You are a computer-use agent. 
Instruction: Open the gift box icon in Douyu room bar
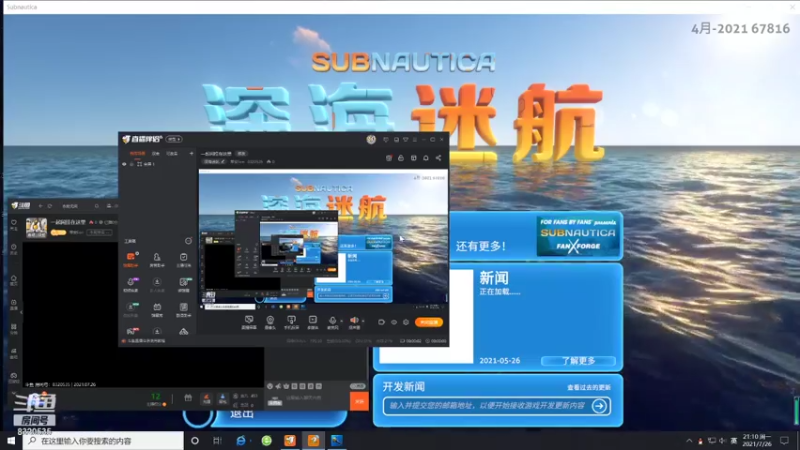point(188,398)
